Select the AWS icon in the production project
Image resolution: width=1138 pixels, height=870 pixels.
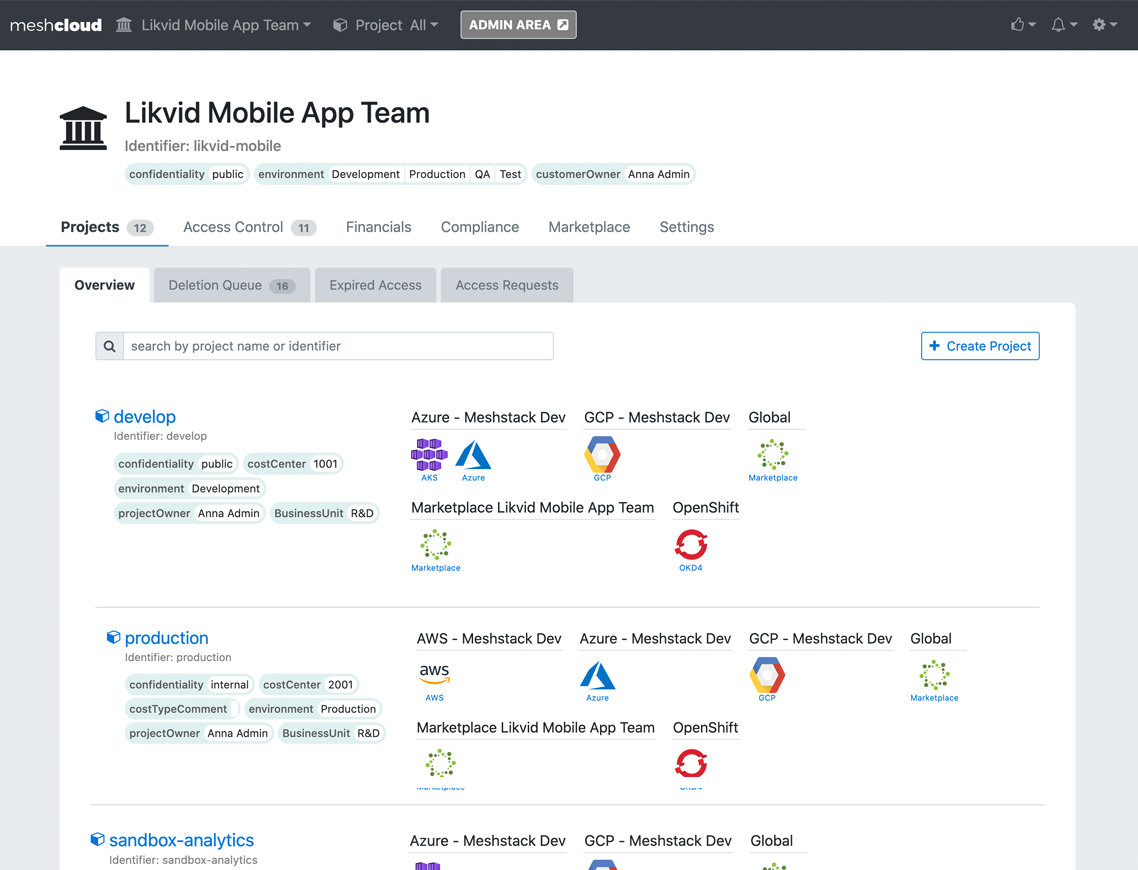434,674
